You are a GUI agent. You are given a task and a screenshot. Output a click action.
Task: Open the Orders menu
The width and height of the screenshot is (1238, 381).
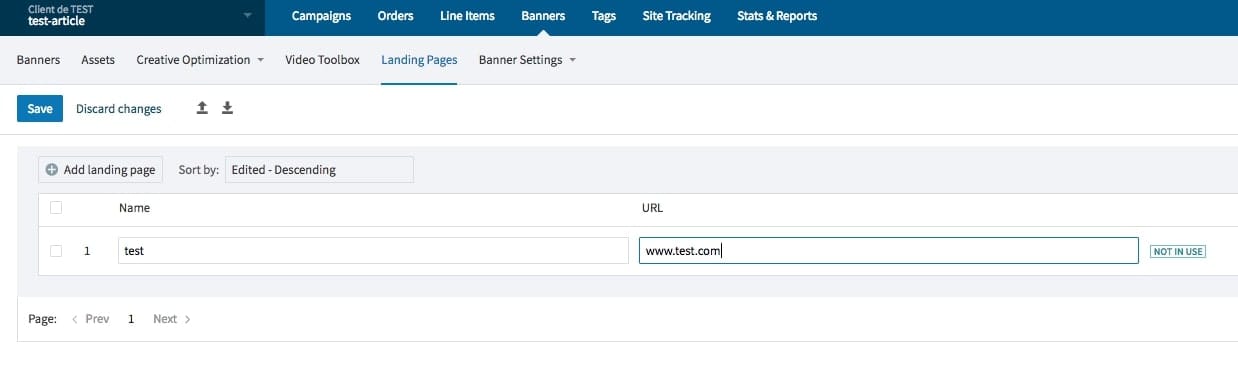pyautogui.click(x=396, y=16)
